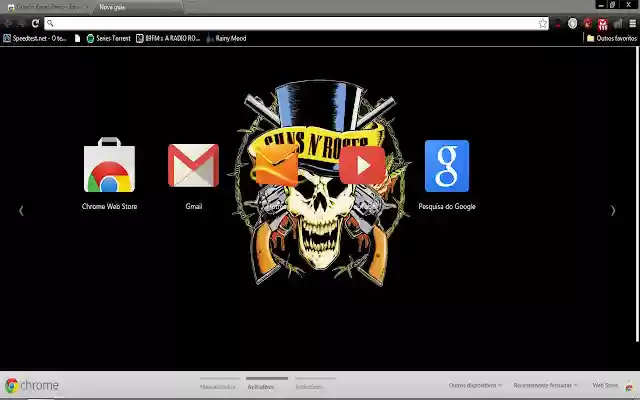Image resolution: width=640 pixels, height=400 pixels.
Task: Click the page vertical scrollbar
Action: coord(637,194)
